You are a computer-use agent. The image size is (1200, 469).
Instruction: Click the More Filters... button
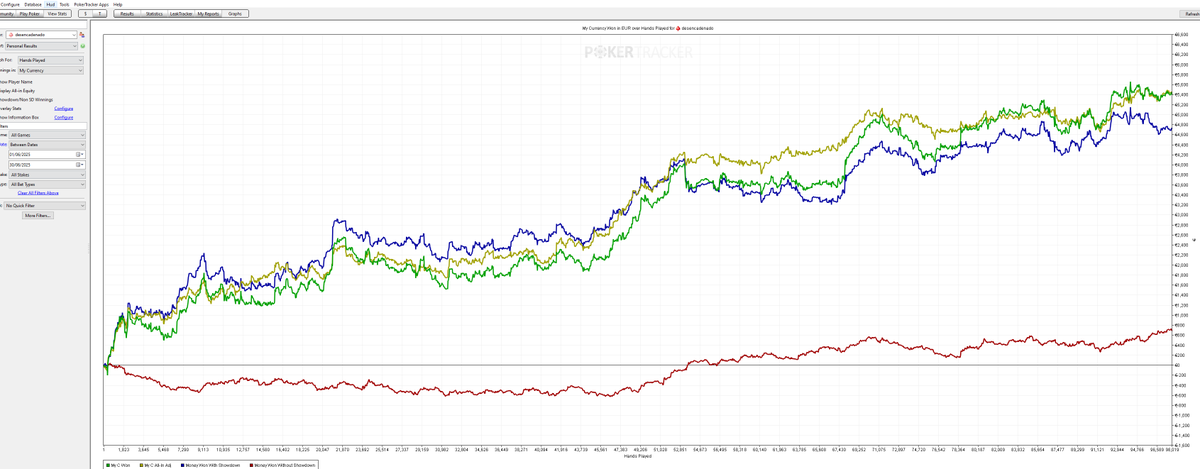(38, 215)
